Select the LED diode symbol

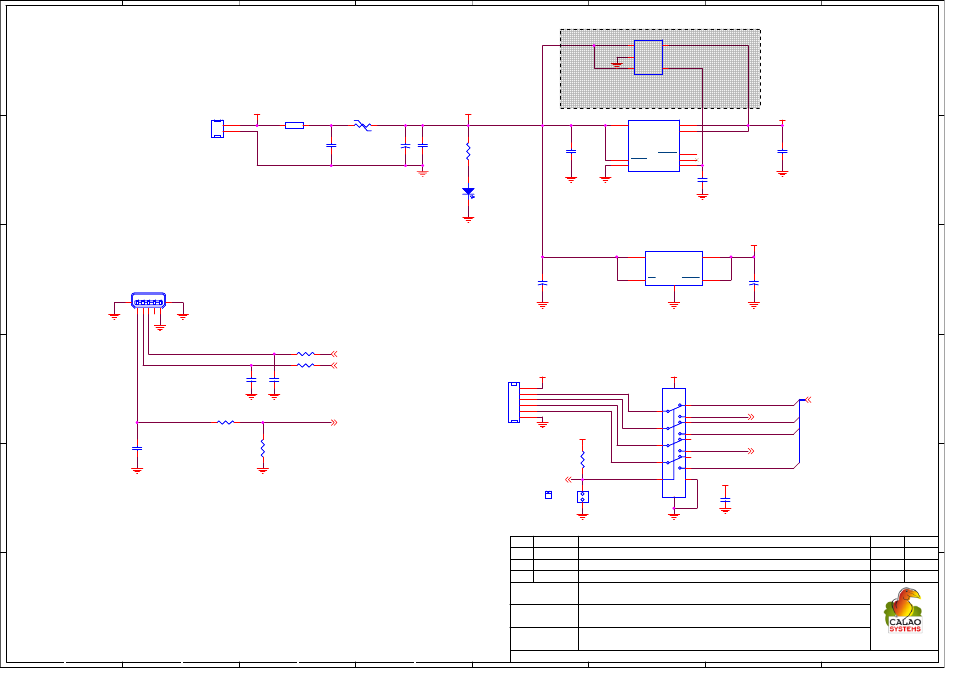[x=468, y=192]
